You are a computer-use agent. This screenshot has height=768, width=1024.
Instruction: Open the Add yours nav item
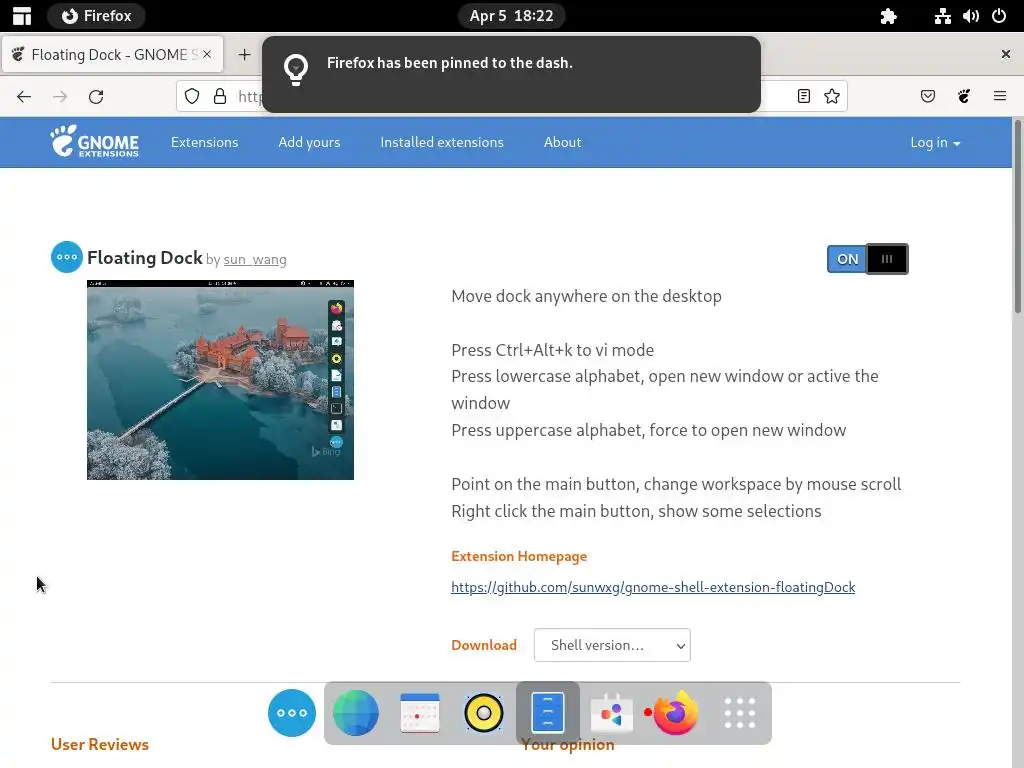pyautogui.click(x=309, y=142)
